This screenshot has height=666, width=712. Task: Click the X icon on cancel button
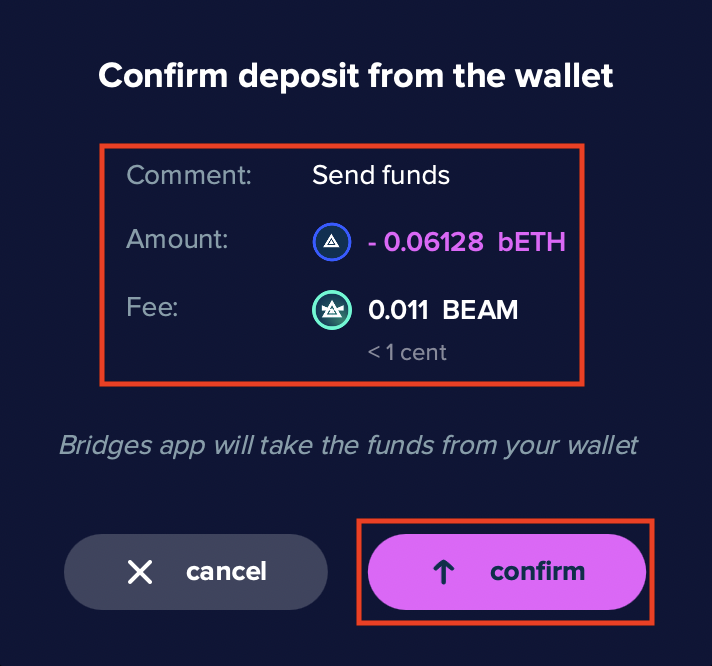point(140,572)
